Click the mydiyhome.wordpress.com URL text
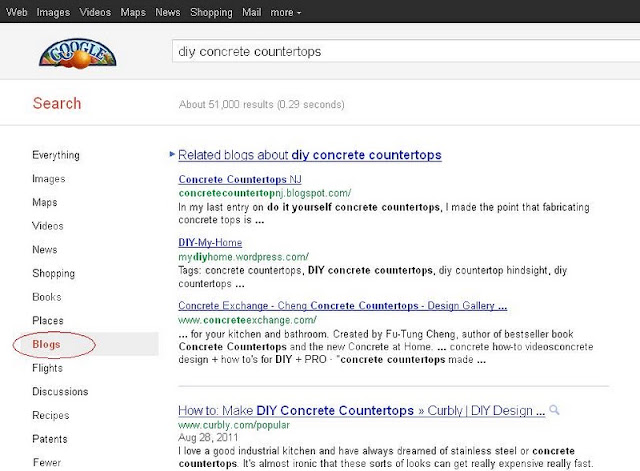The height and width of the screenshot is (471, 640). tap(243, 257)
